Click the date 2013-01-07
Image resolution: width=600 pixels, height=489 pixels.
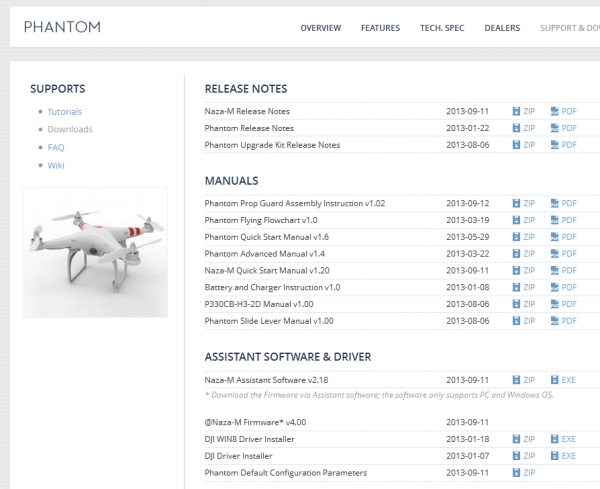468,456
